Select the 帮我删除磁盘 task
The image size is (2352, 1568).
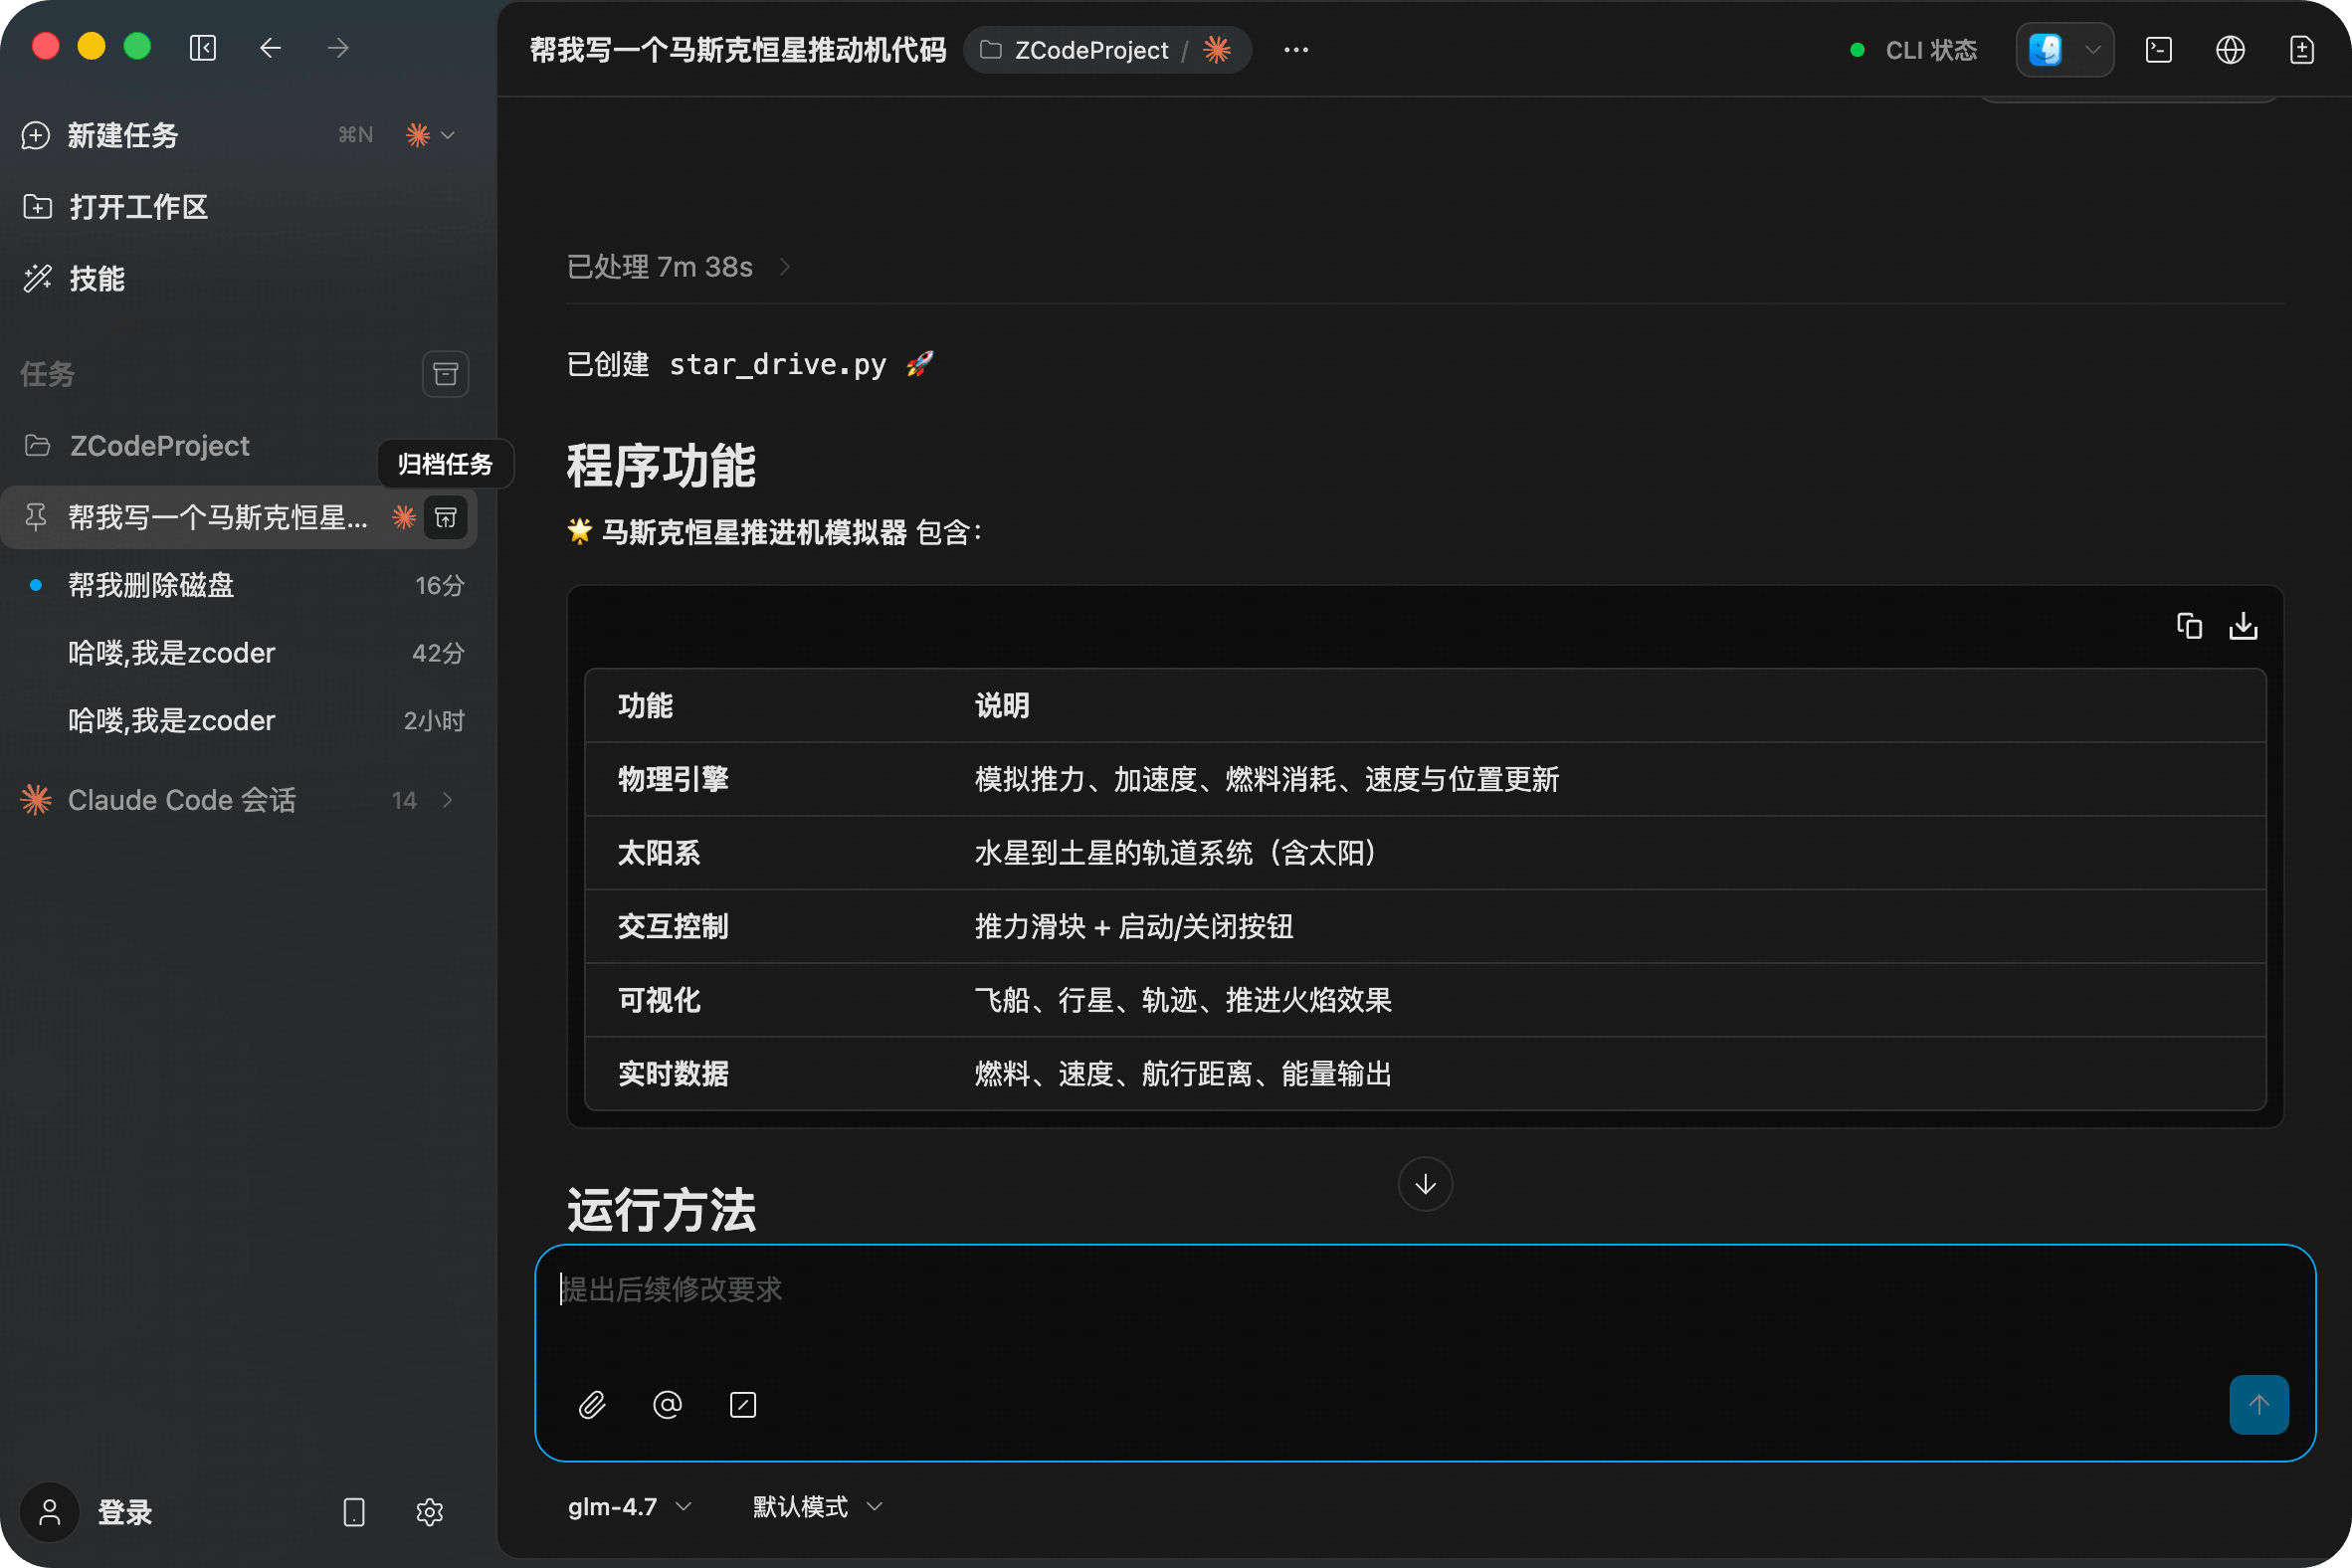point(150,586)
